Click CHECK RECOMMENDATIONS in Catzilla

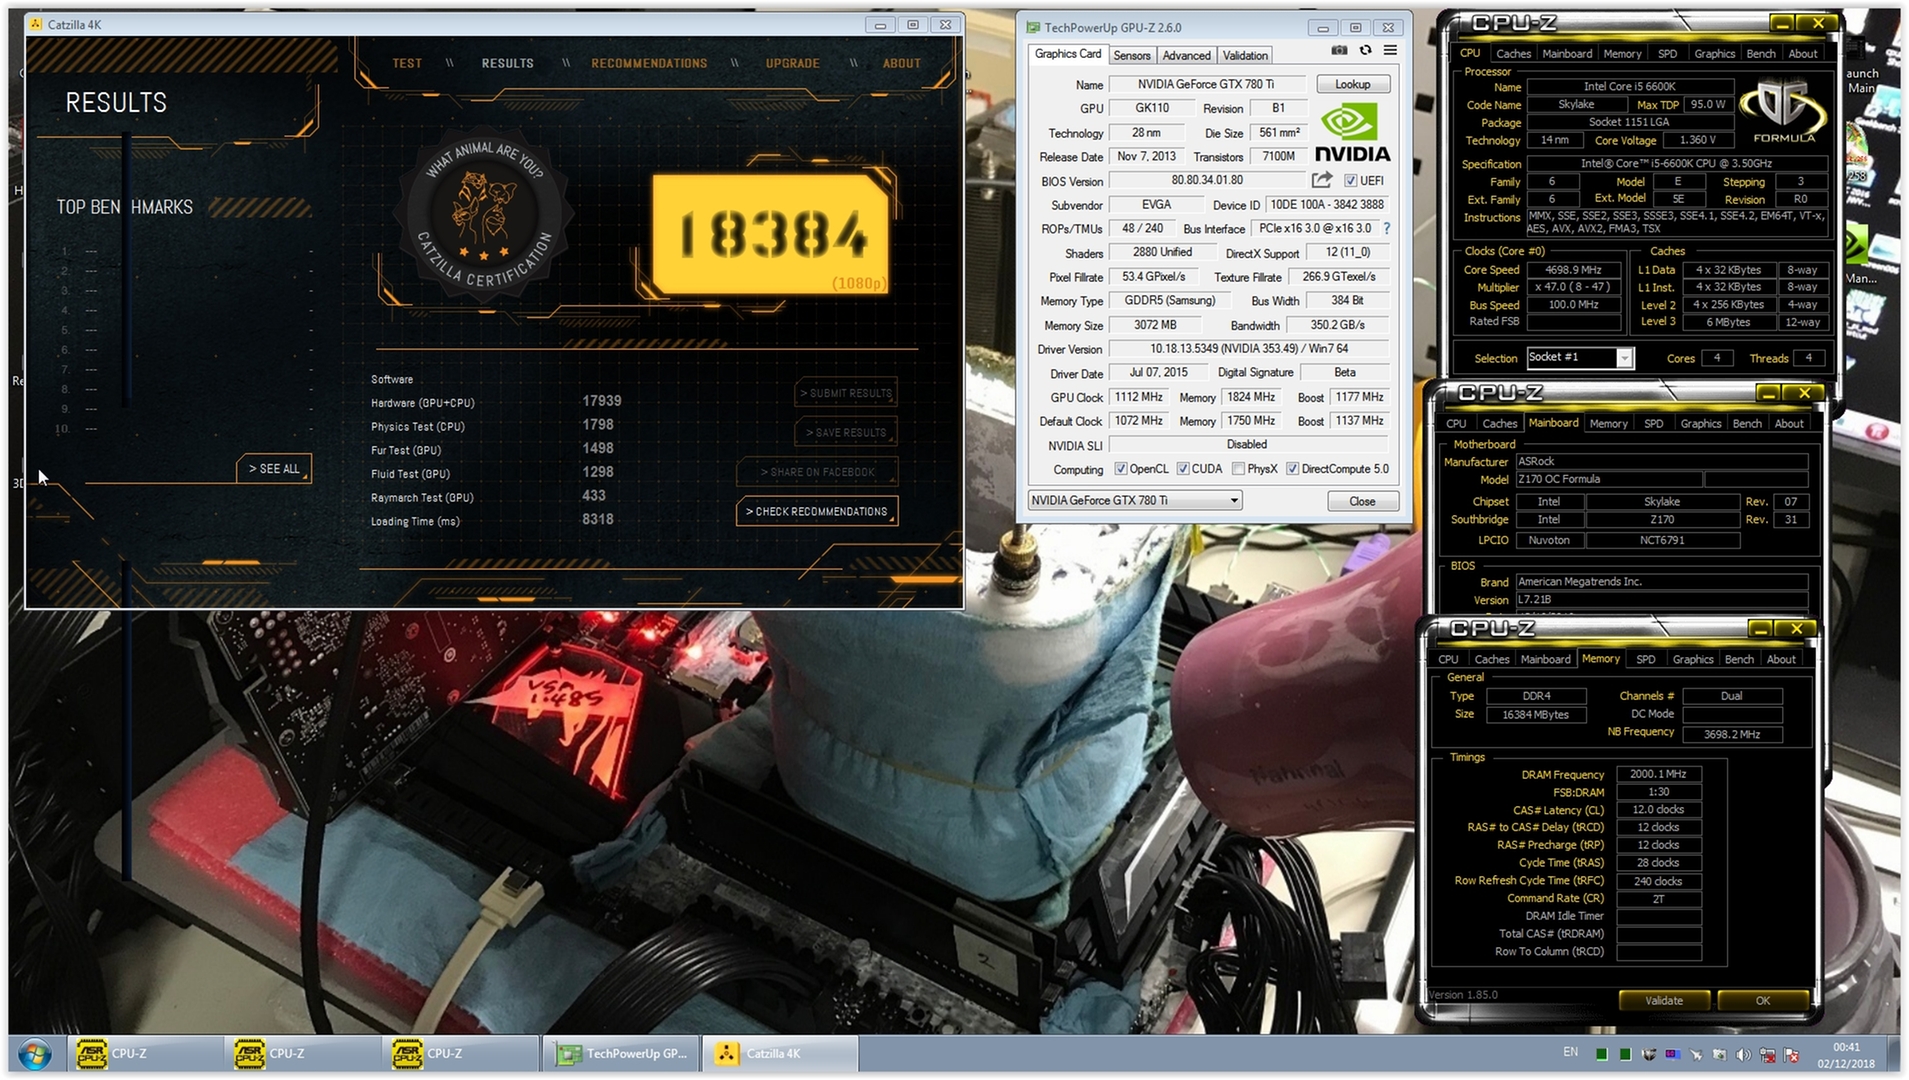817,512
